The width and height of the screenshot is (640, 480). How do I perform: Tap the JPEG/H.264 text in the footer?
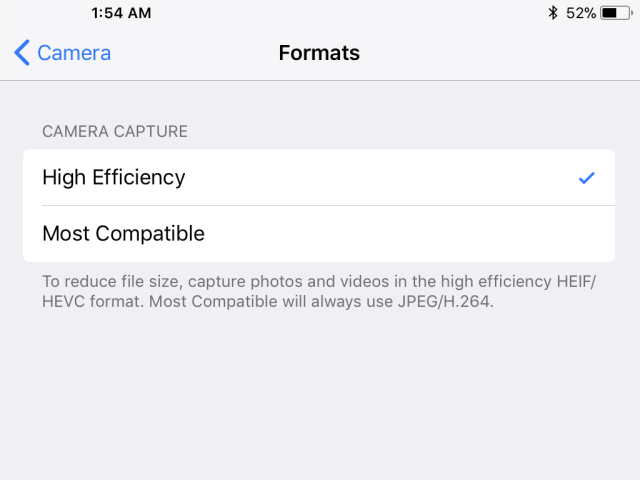(x=444, y=302)
